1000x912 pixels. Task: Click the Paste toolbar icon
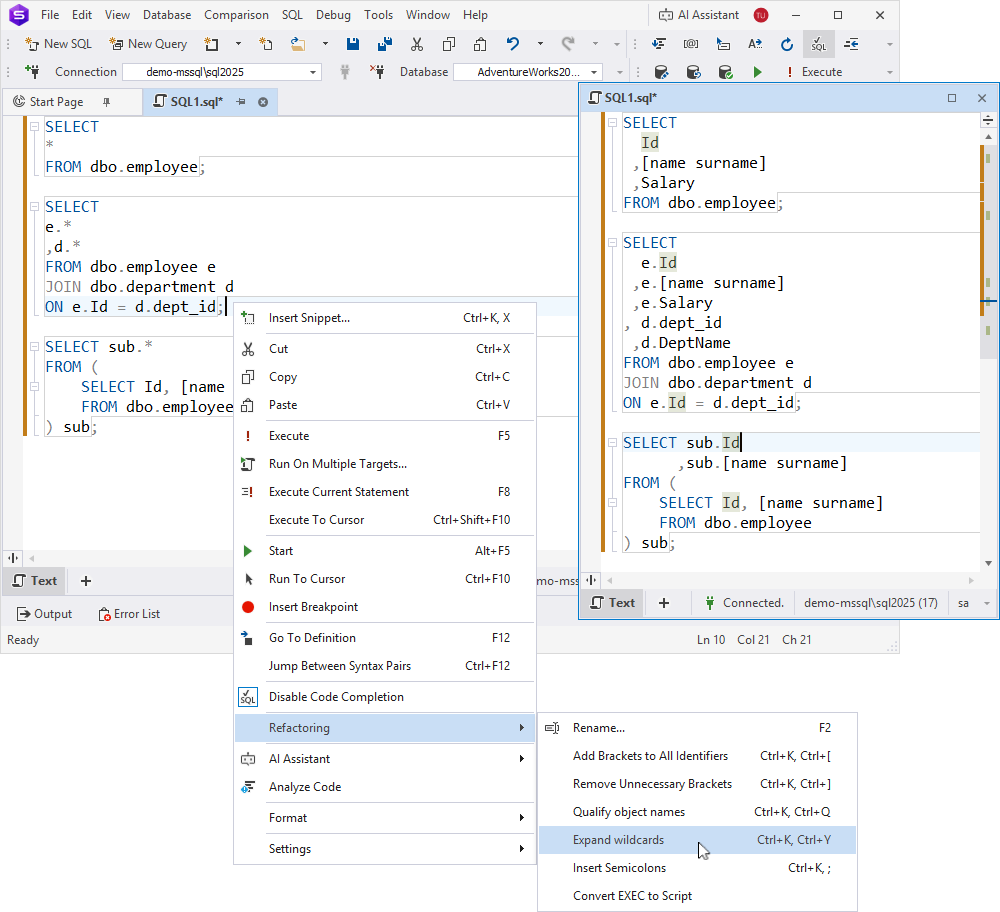coord(480,44)
